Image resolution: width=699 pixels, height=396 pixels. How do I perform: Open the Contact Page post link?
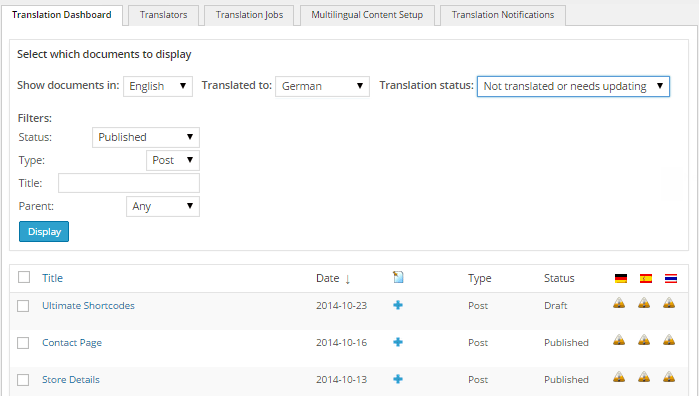click(72, 342)
